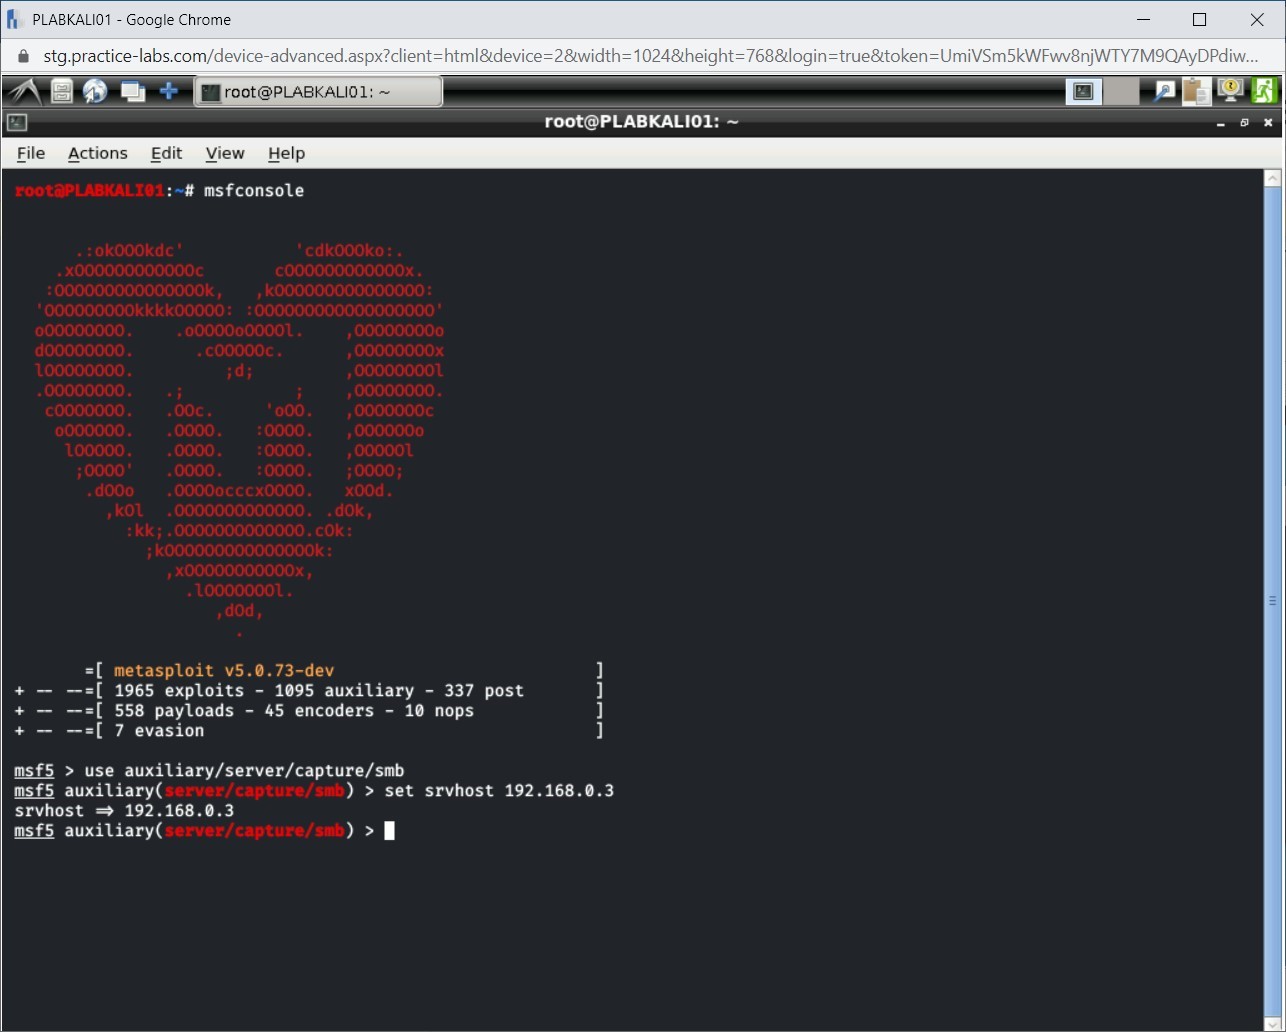Open the Actions menu in the terminal
The image size is (1286, 1032).
point(97,153)
